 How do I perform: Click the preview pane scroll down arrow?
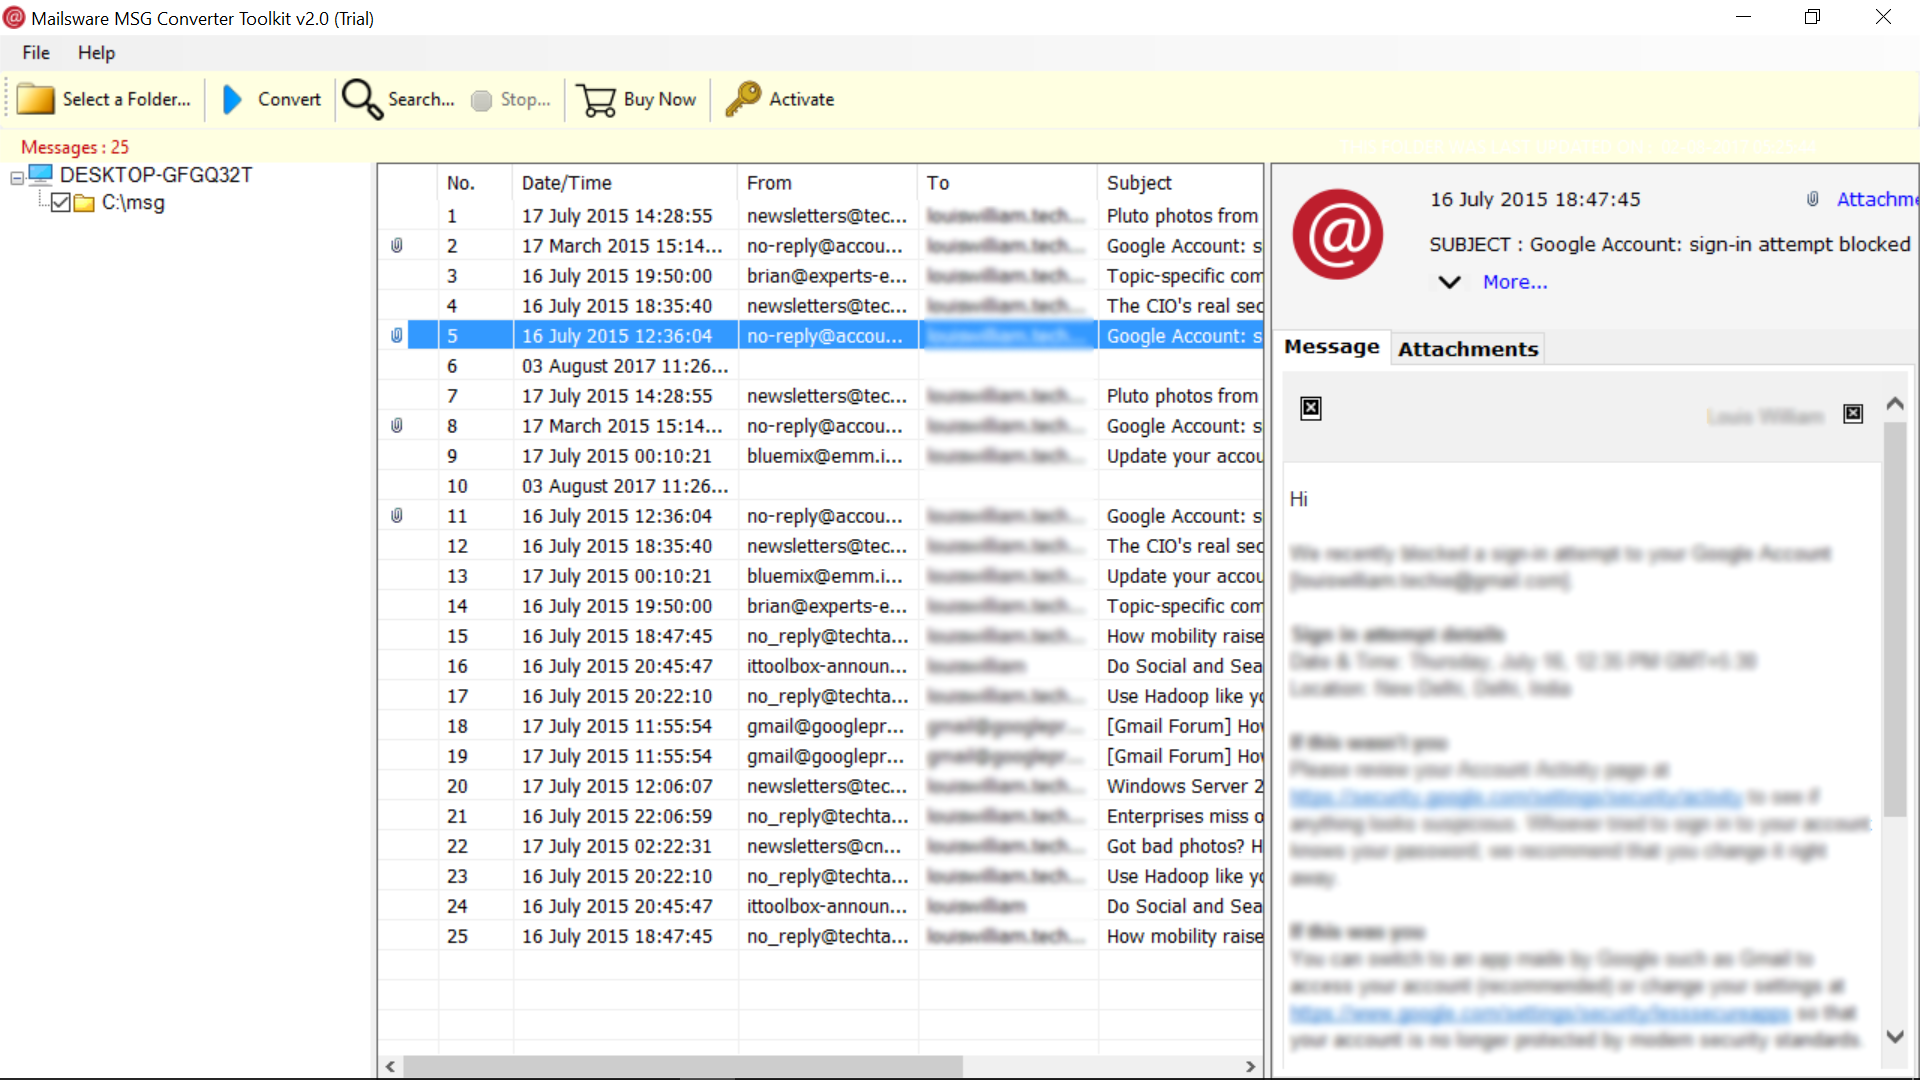click(1894, 1037)
